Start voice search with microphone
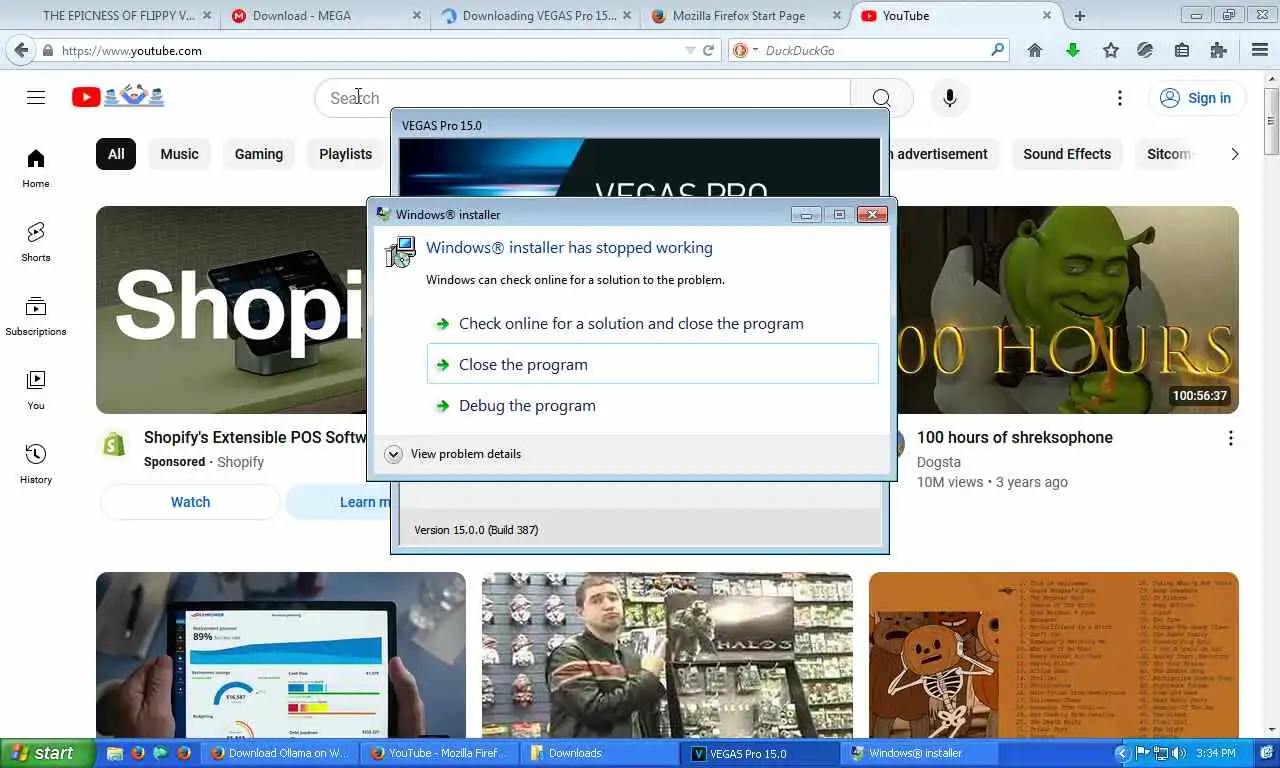Image resolution: width=1280 pixels, height=768 pixels. [x=949, y=98]
